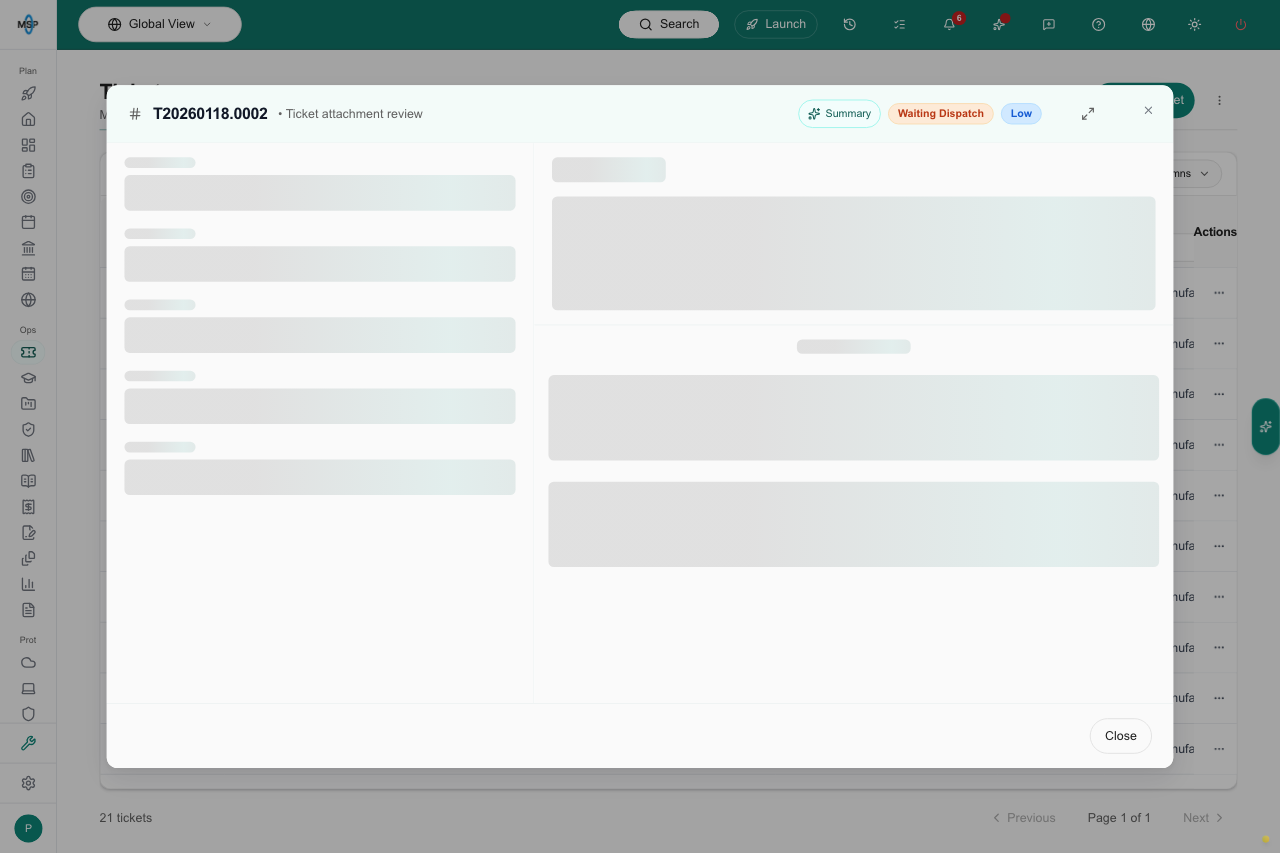This screenshot has width=1280, height=853.
Task: Go to the Next page of tickets
Action: 1203,818
